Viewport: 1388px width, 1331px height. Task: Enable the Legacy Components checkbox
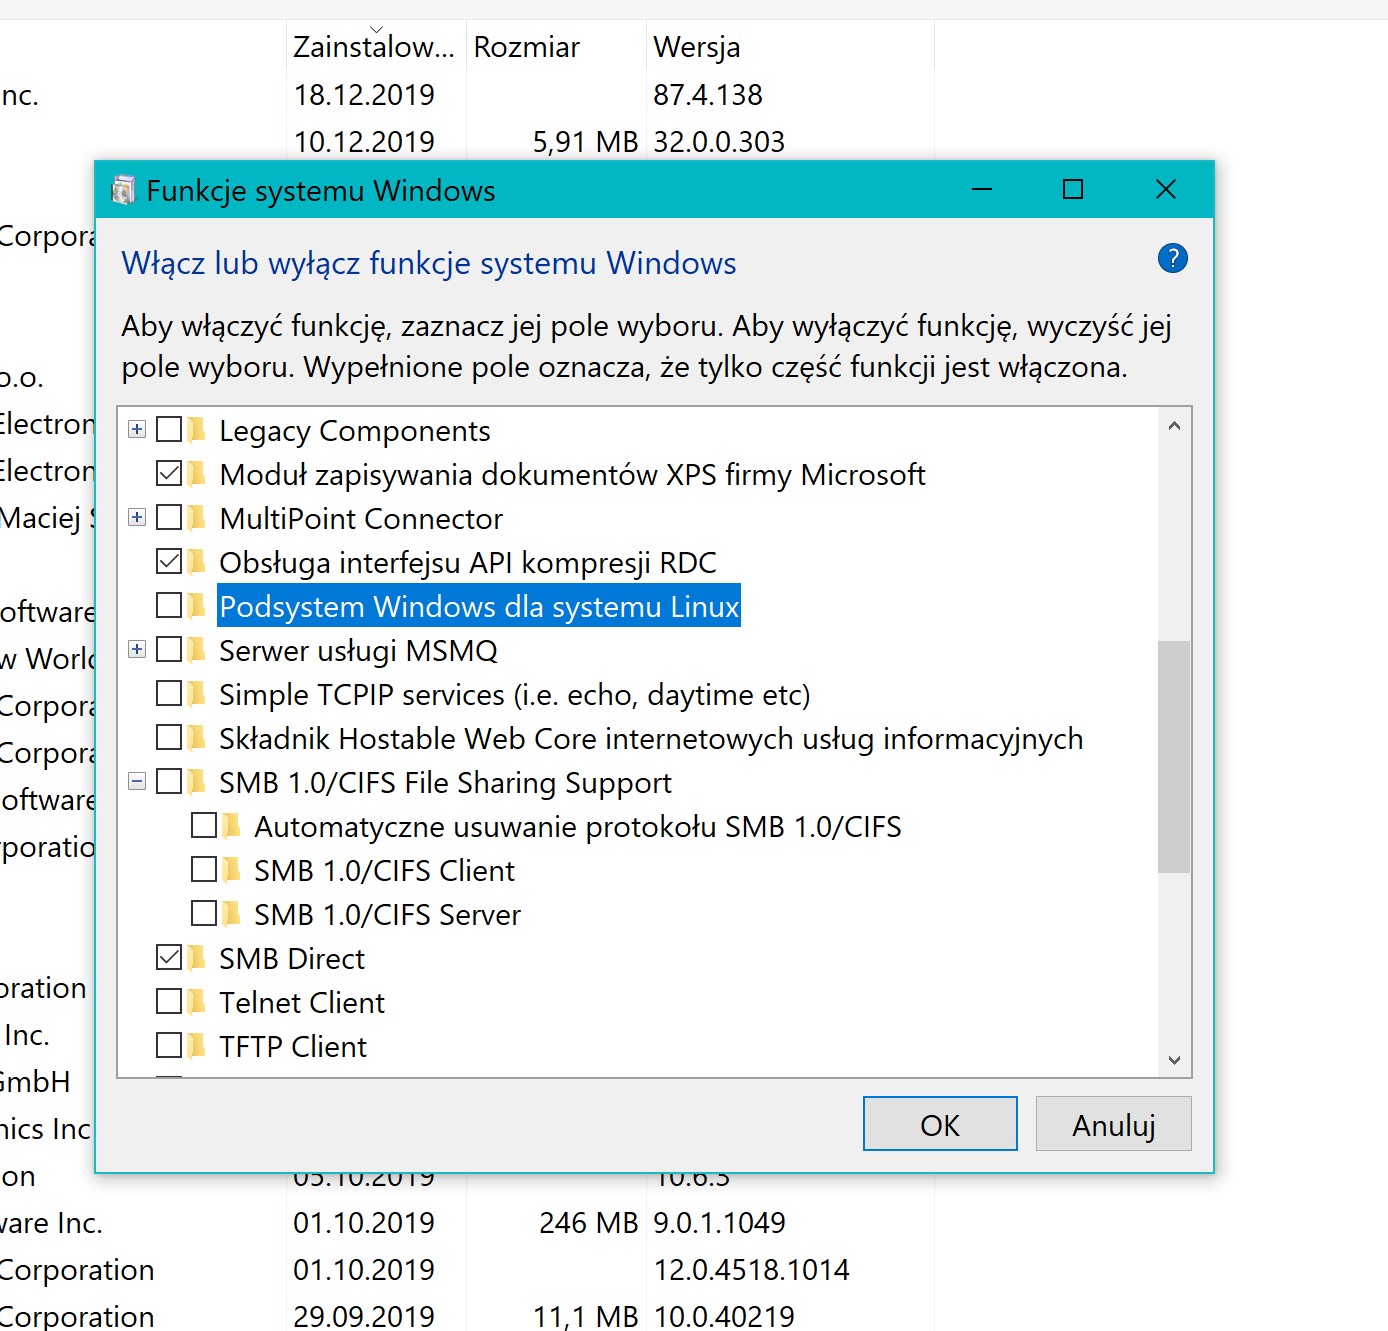pyautogui.click(x=169, y=429)
